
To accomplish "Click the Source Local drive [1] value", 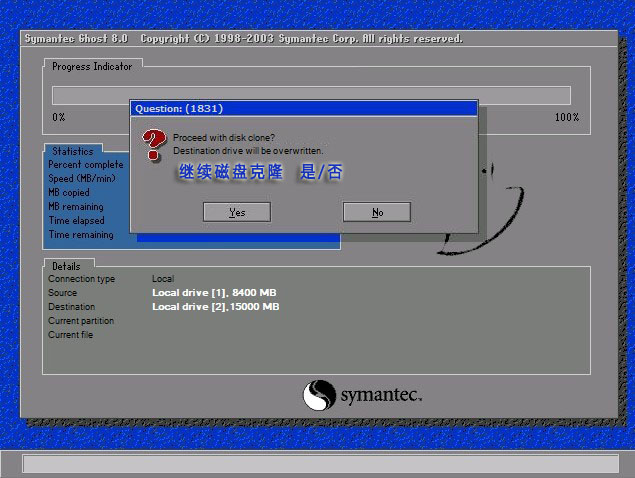I will click(215, 292).
